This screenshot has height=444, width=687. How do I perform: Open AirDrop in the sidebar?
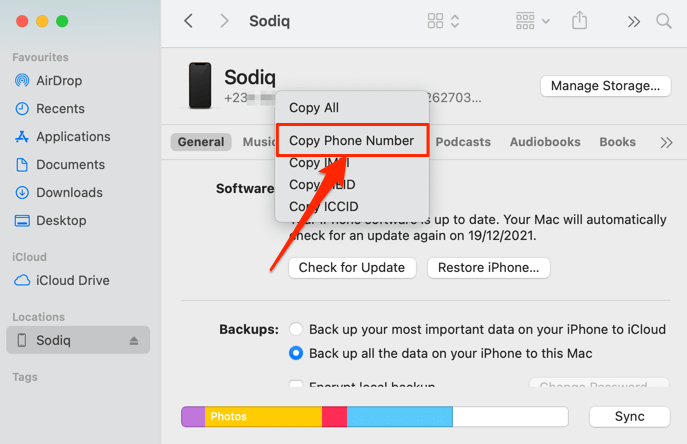tap(59, 81)
